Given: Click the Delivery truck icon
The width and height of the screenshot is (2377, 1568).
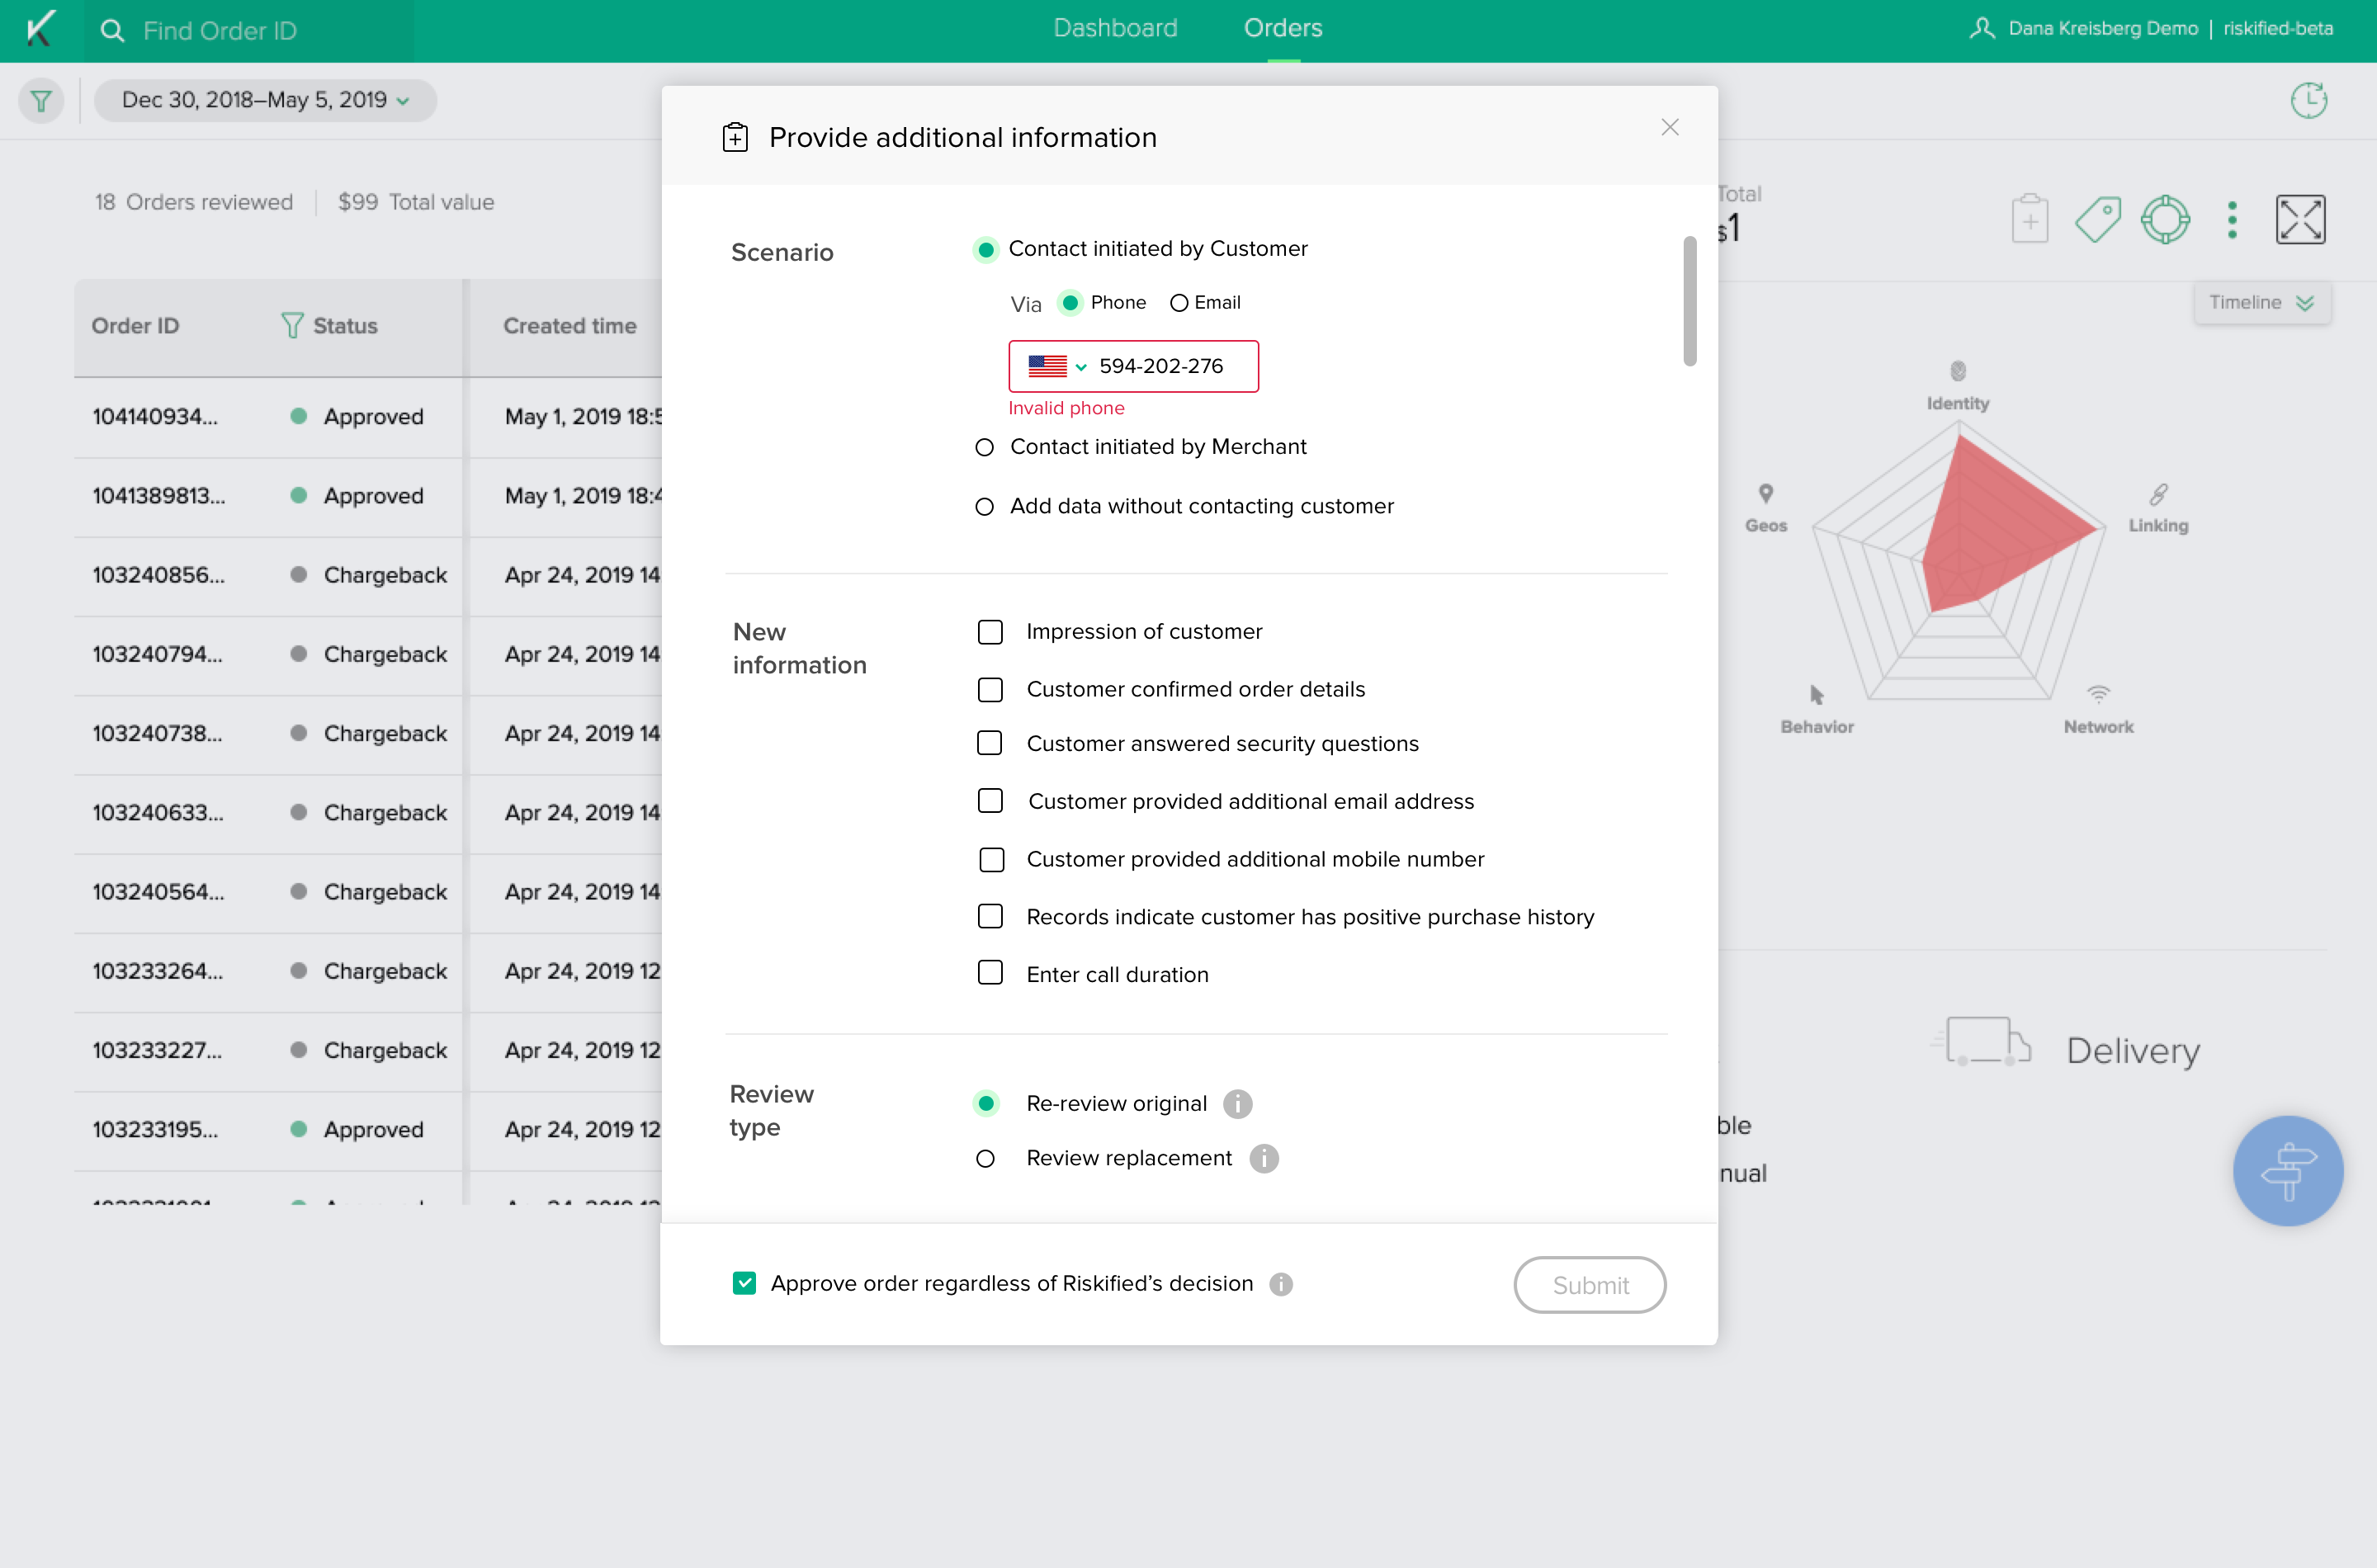Looking at the screenshot, I should point(1981,1042).
